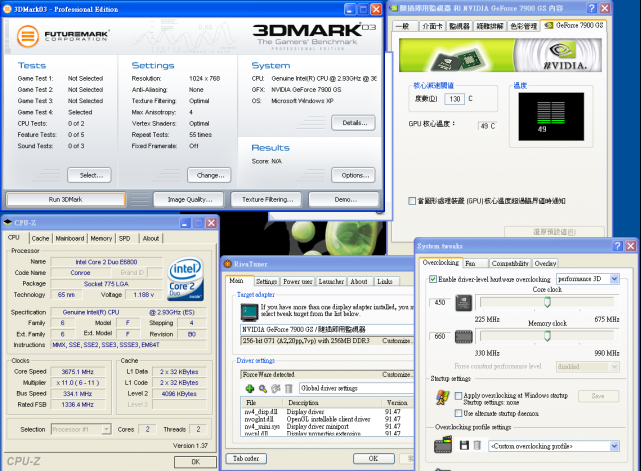Click the Demo... button
The width and height of the screenshot is (641, 471).
click(x=344, y=200)
